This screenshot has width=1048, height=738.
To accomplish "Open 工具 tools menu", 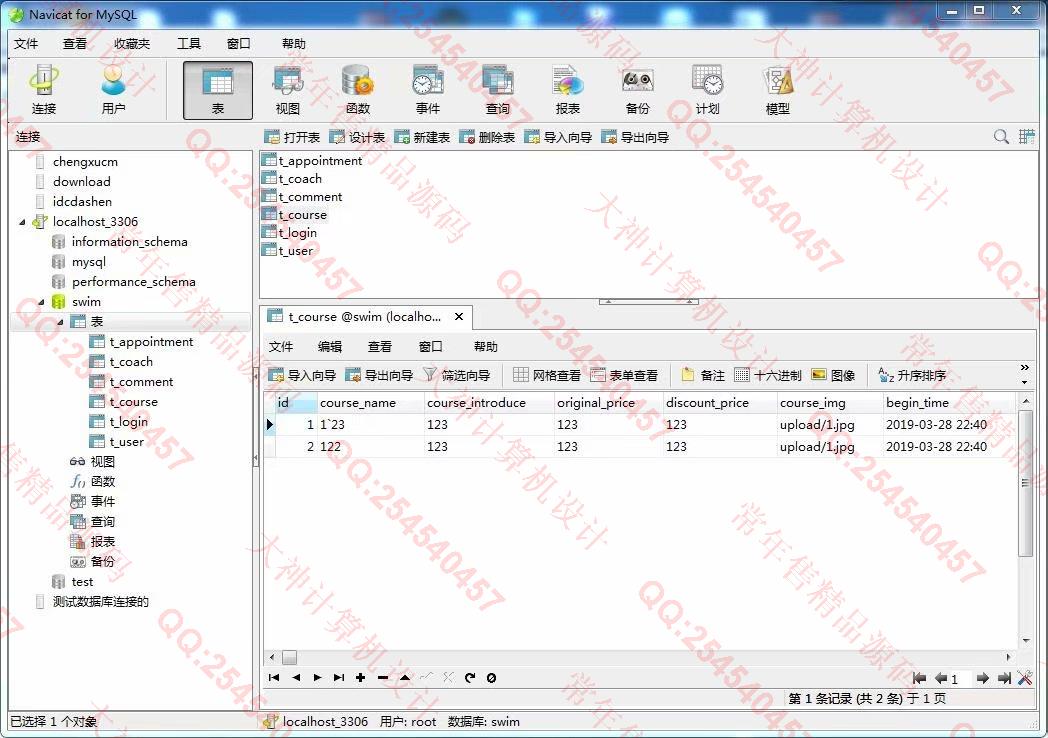I will (x=188, y=43).
